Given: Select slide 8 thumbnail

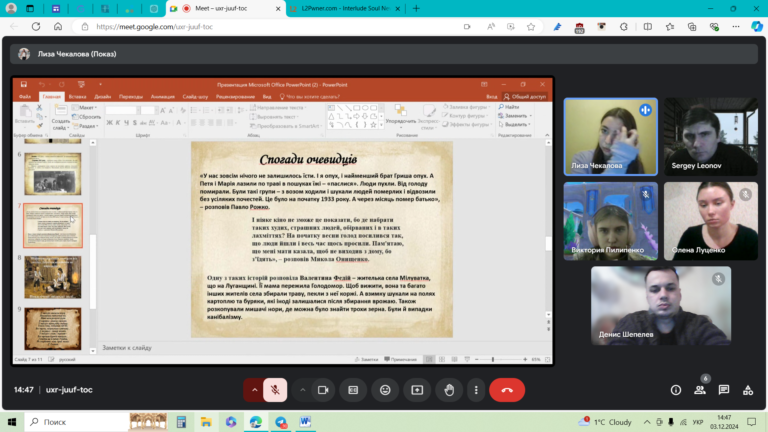Looking at the screenshot, I should pos(53,277).
